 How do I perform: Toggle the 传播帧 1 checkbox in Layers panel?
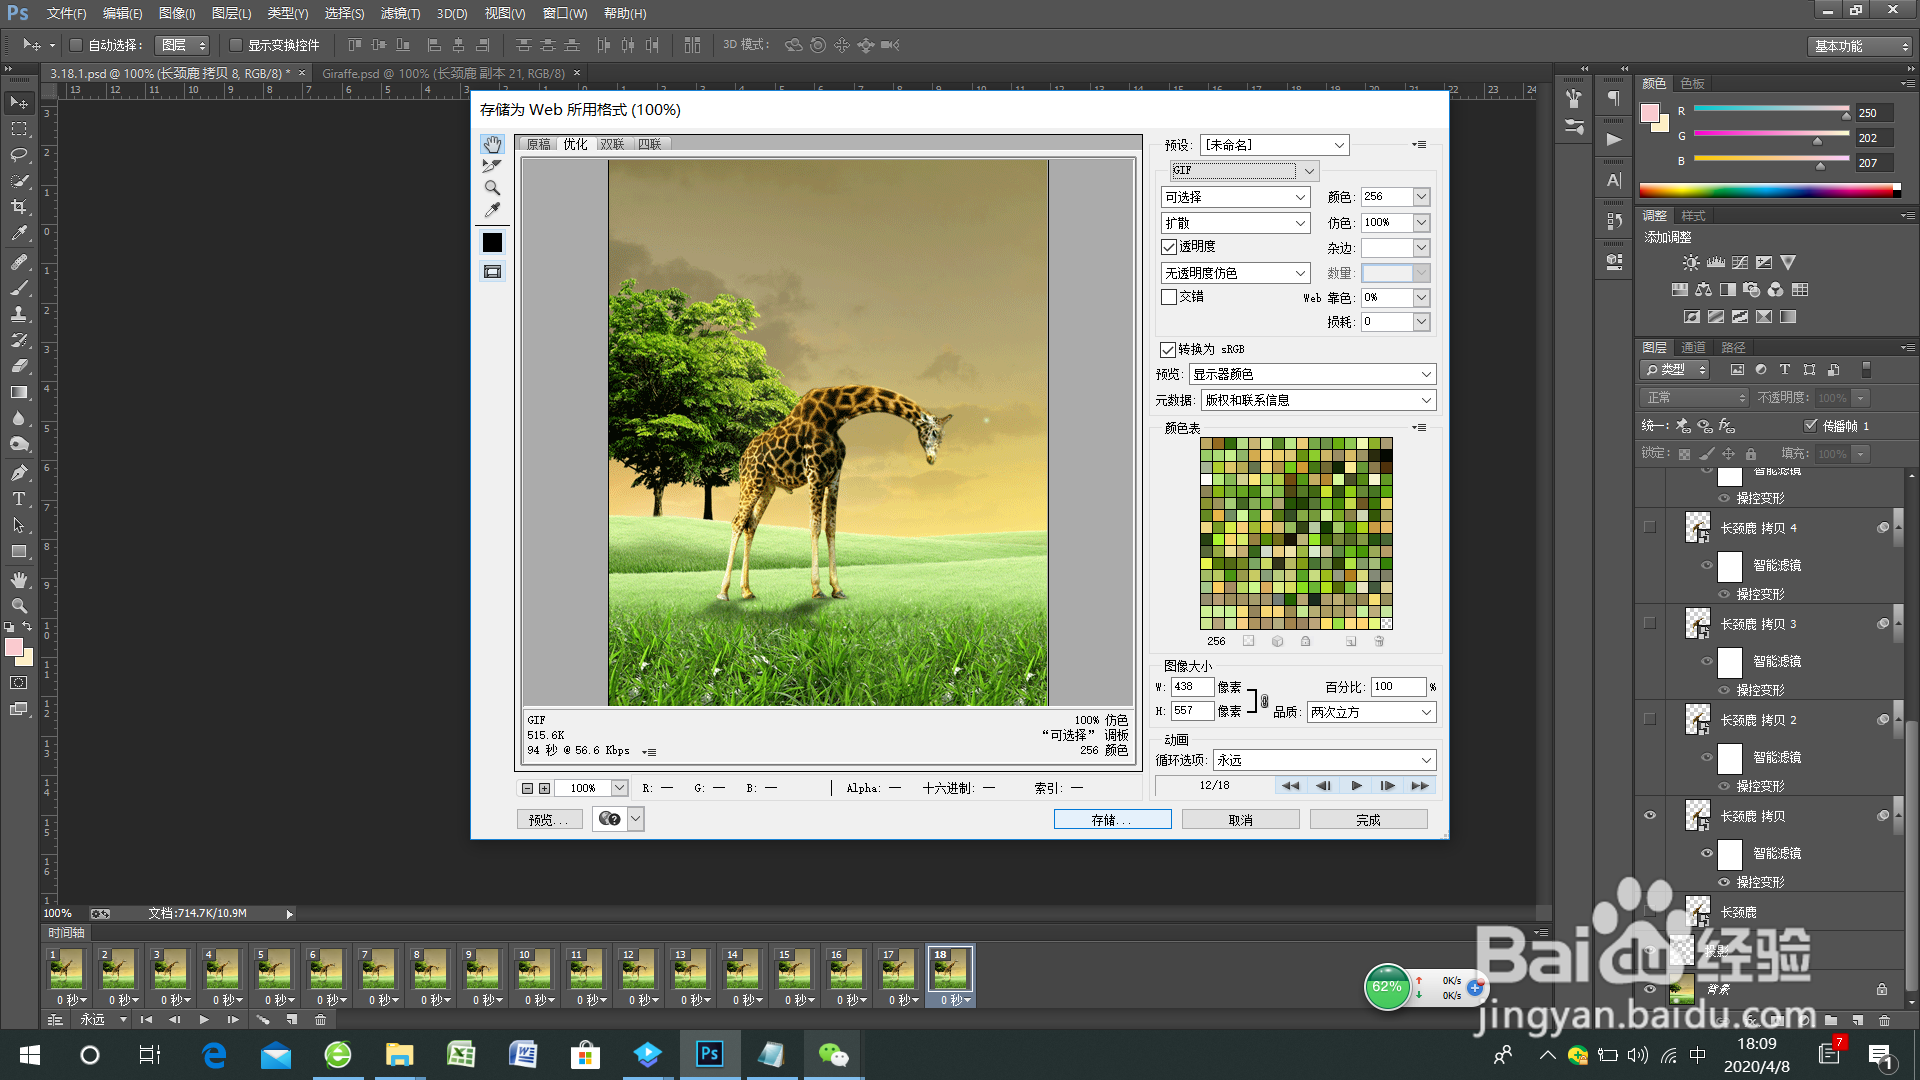click(x=1810, y=426)
